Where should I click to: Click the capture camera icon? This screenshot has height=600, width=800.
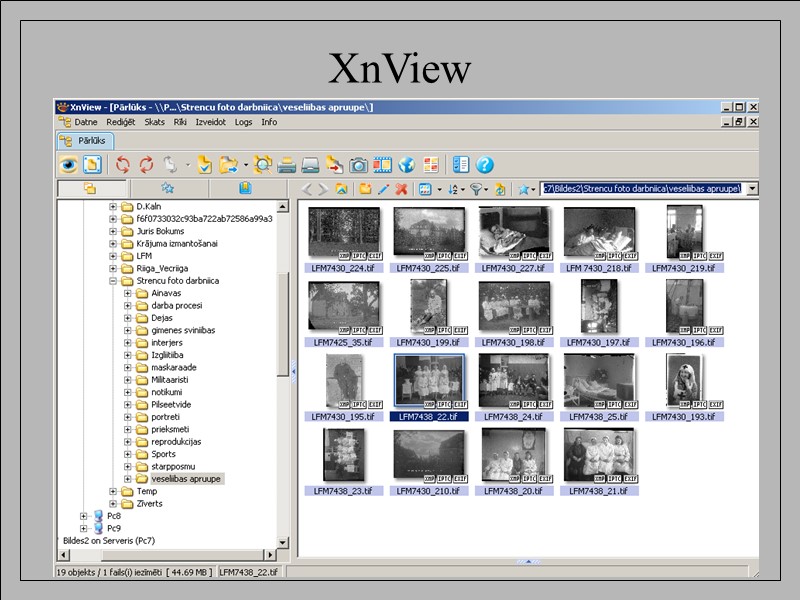(358, 165)
